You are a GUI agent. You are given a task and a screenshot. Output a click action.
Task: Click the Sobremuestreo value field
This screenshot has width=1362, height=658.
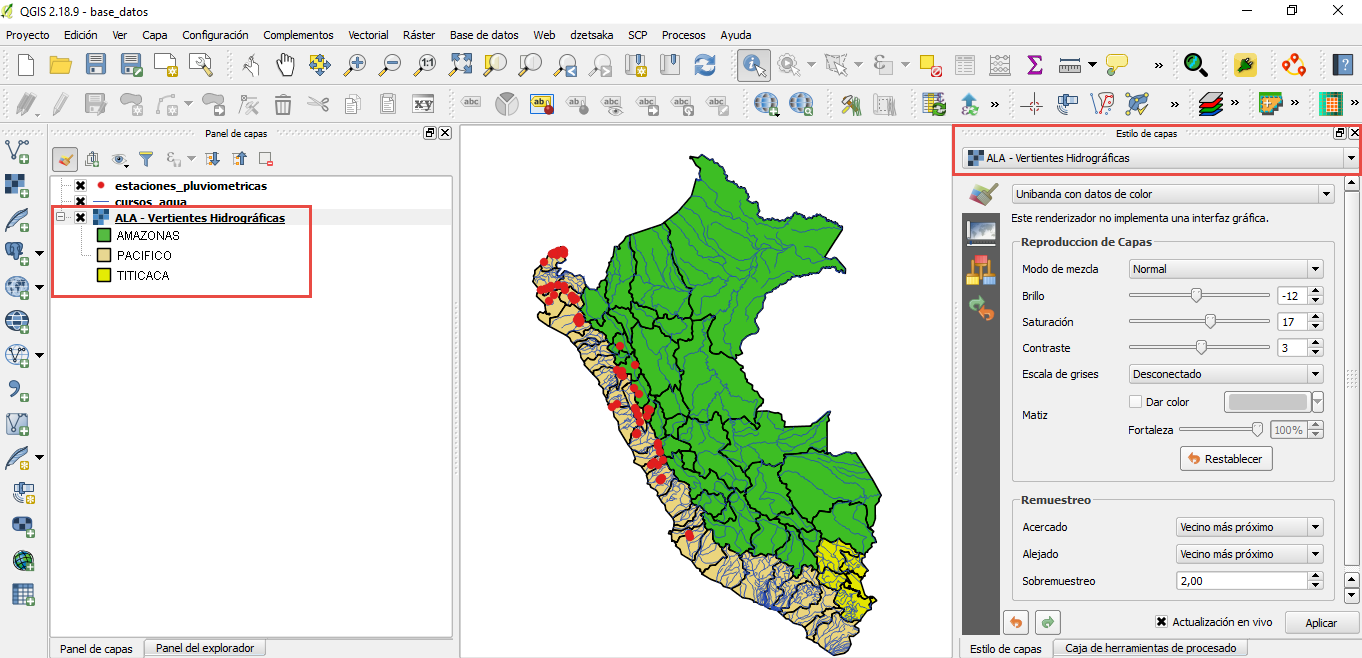1240,580
